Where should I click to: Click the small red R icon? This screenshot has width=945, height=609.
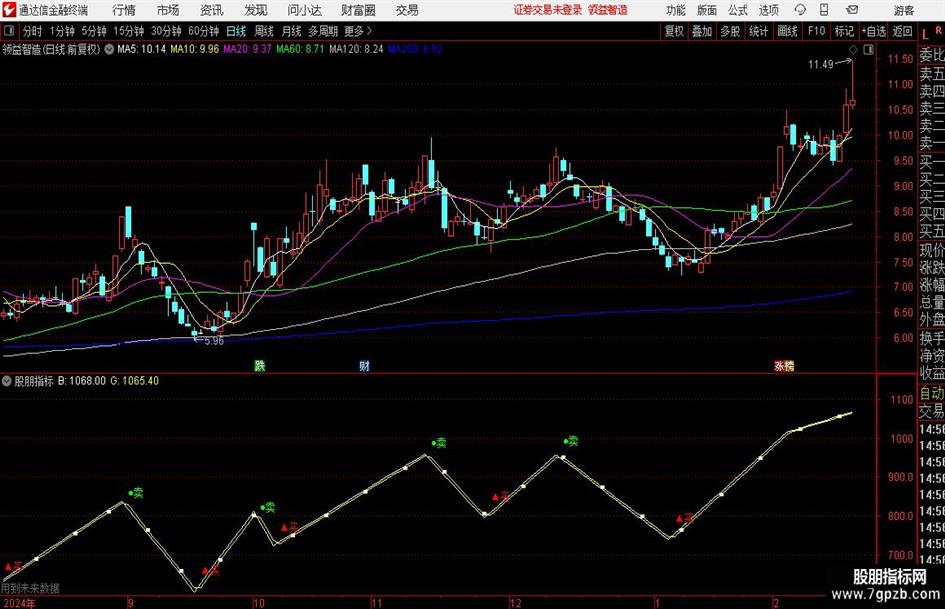coord(938,30)
